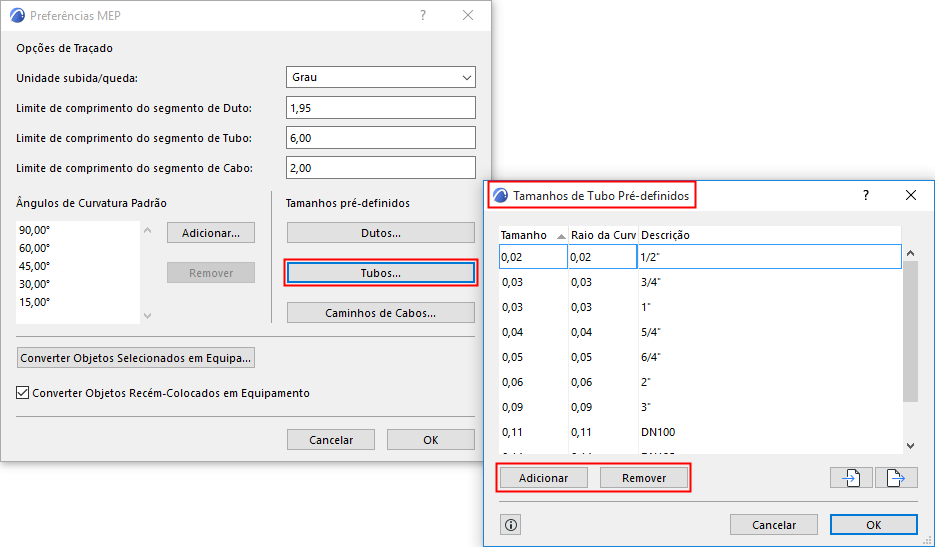
Task: Confirm with OK in the tube sizes dialog
Action: pos(874,525)
